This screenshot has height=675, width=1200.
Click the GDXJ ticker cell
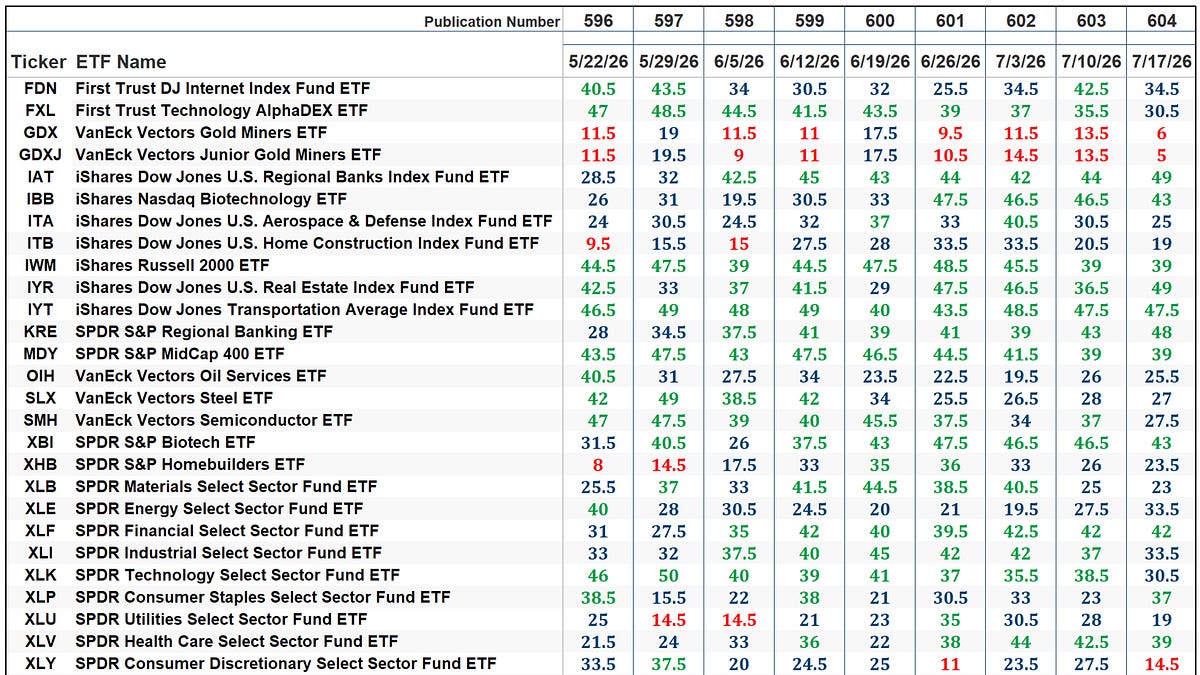pyautogui.click(x=39, y=155)
